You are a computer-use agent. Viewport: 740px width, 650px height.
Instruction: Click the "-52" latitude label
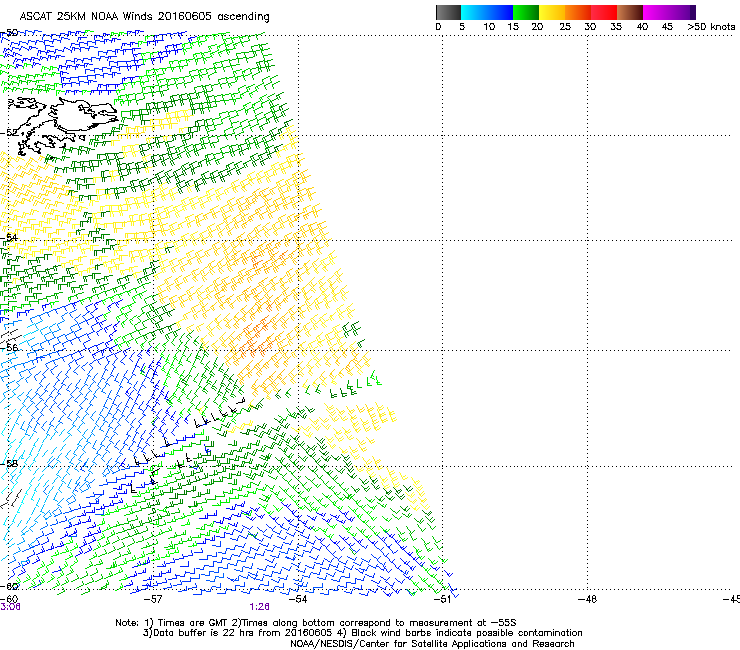click(9, 132)
